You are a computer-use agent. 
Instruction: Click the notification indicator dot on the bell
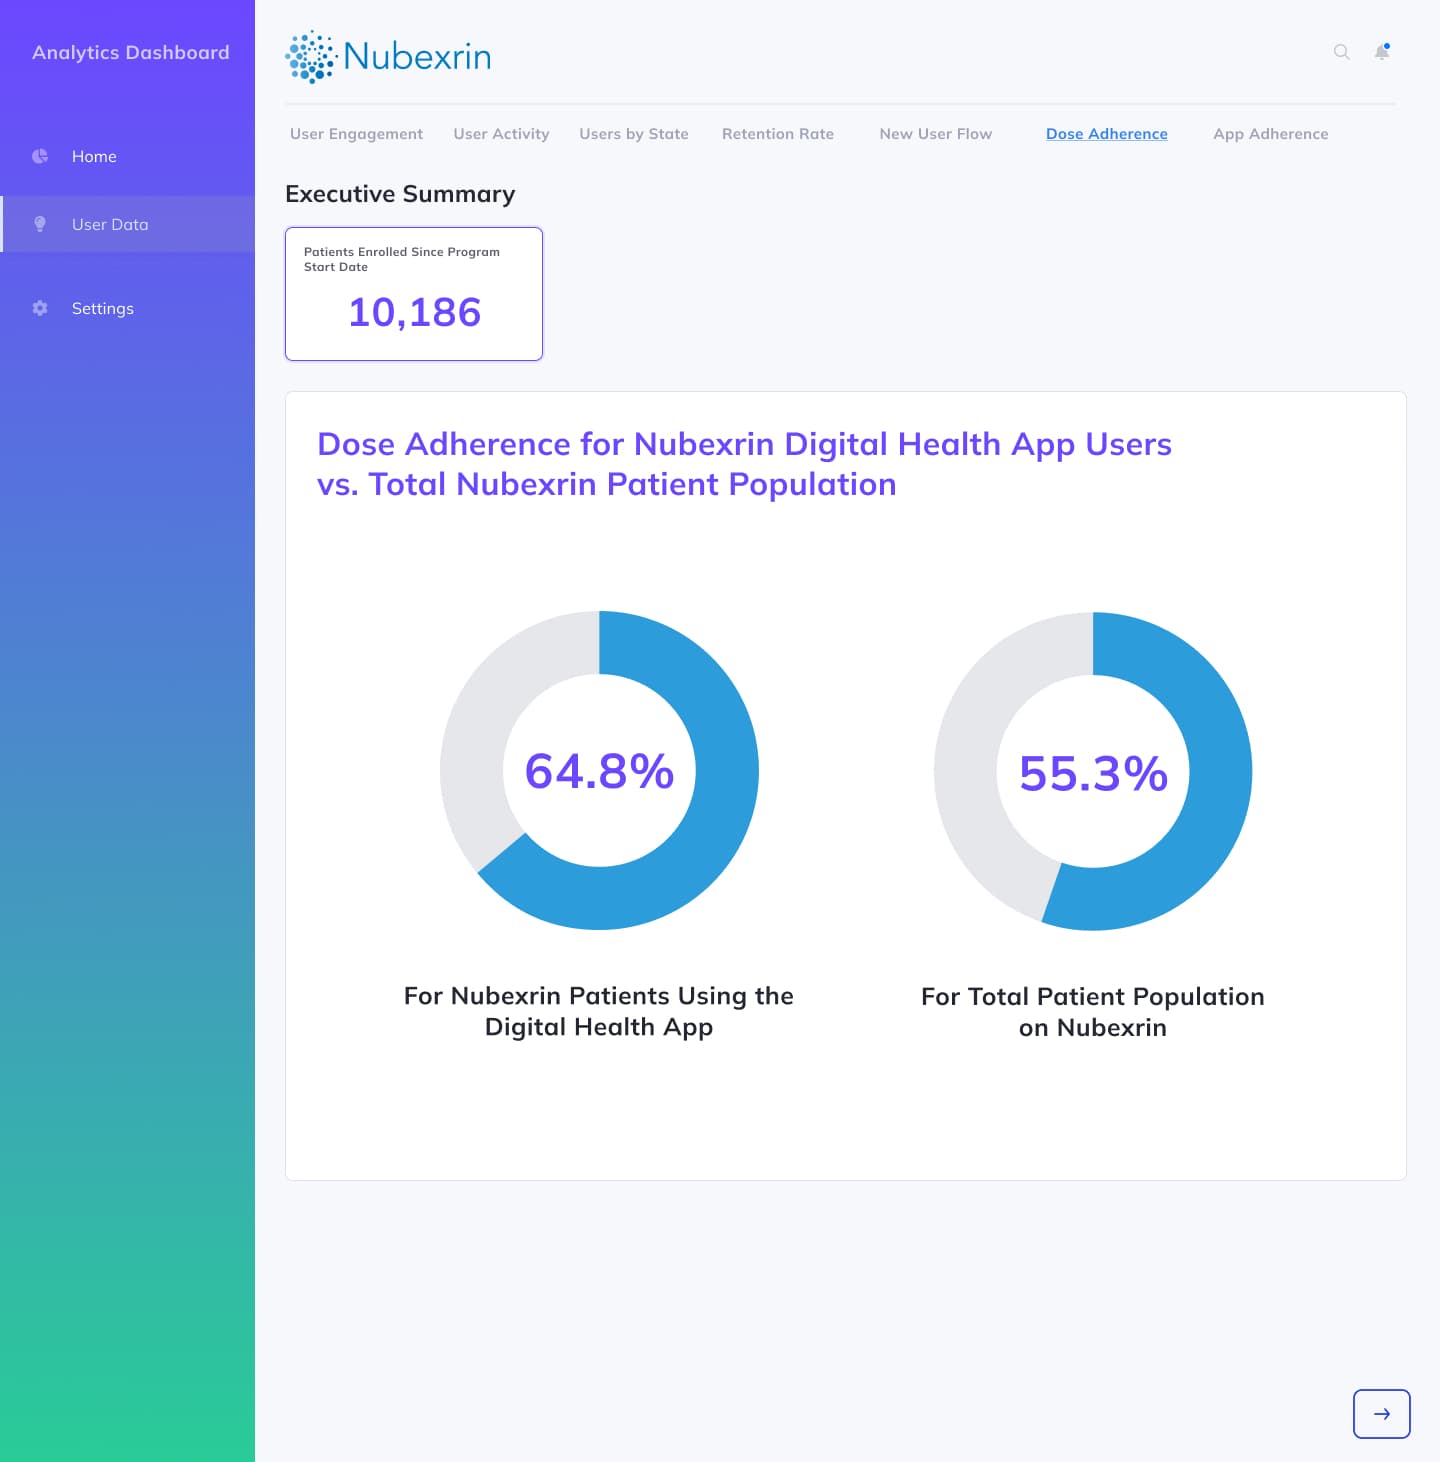(1388, 46)
